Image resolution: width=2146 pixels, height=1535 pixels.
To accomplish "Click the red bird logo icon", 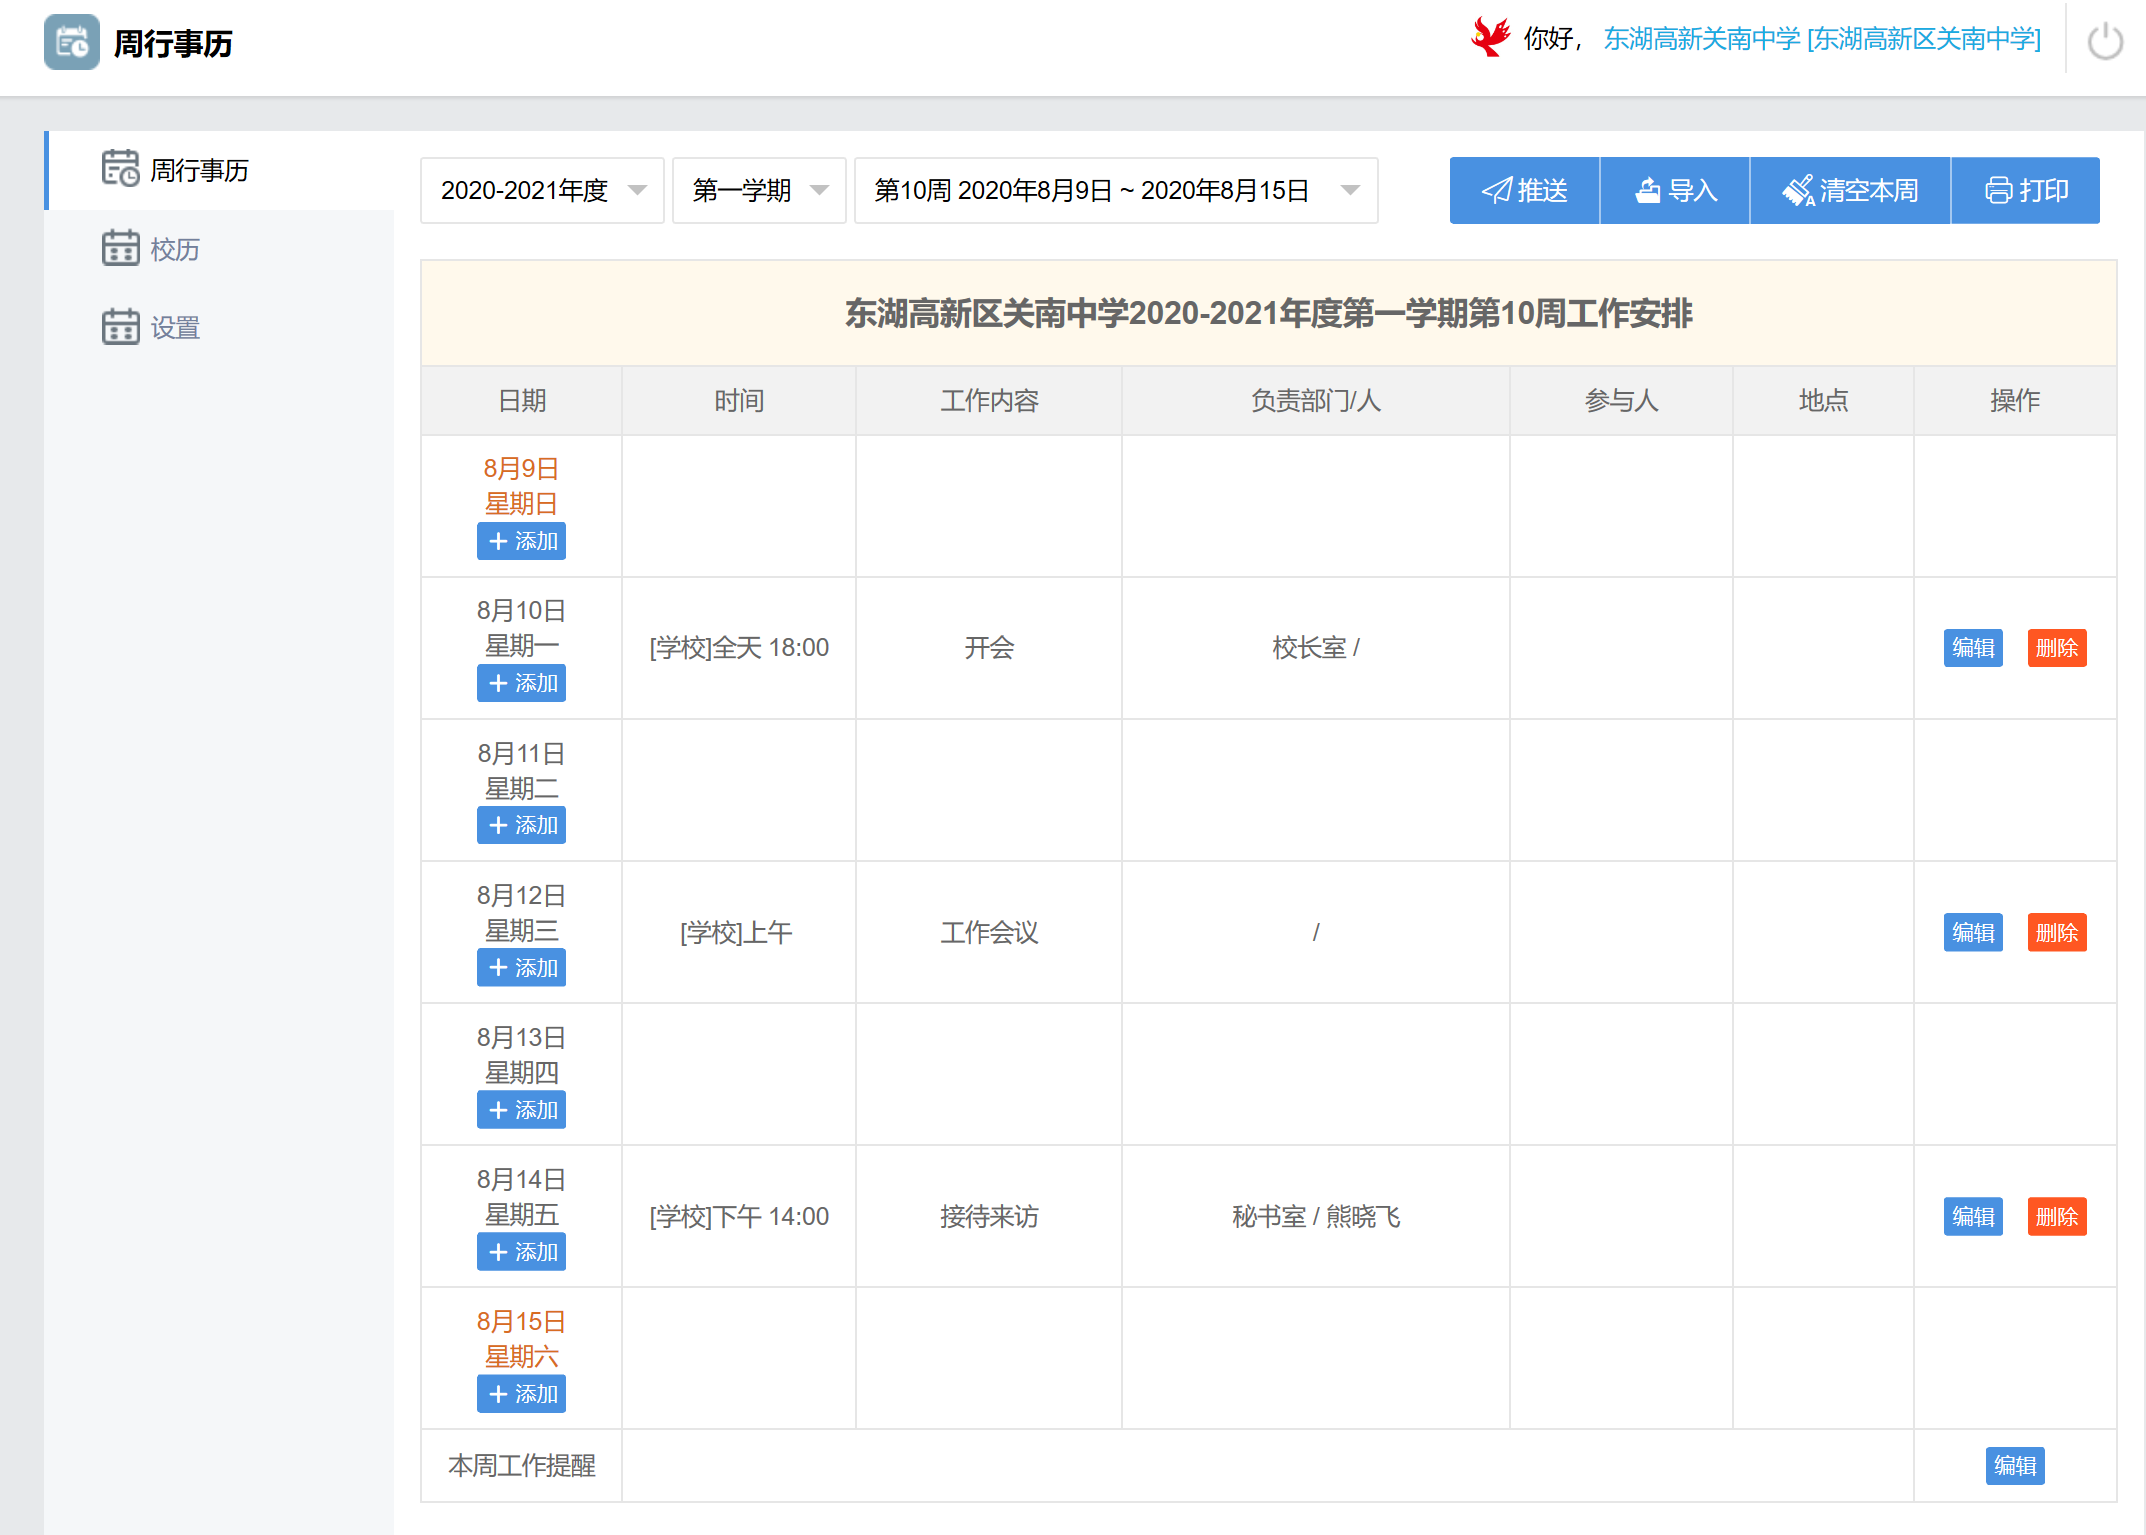I will (1490, 38).
